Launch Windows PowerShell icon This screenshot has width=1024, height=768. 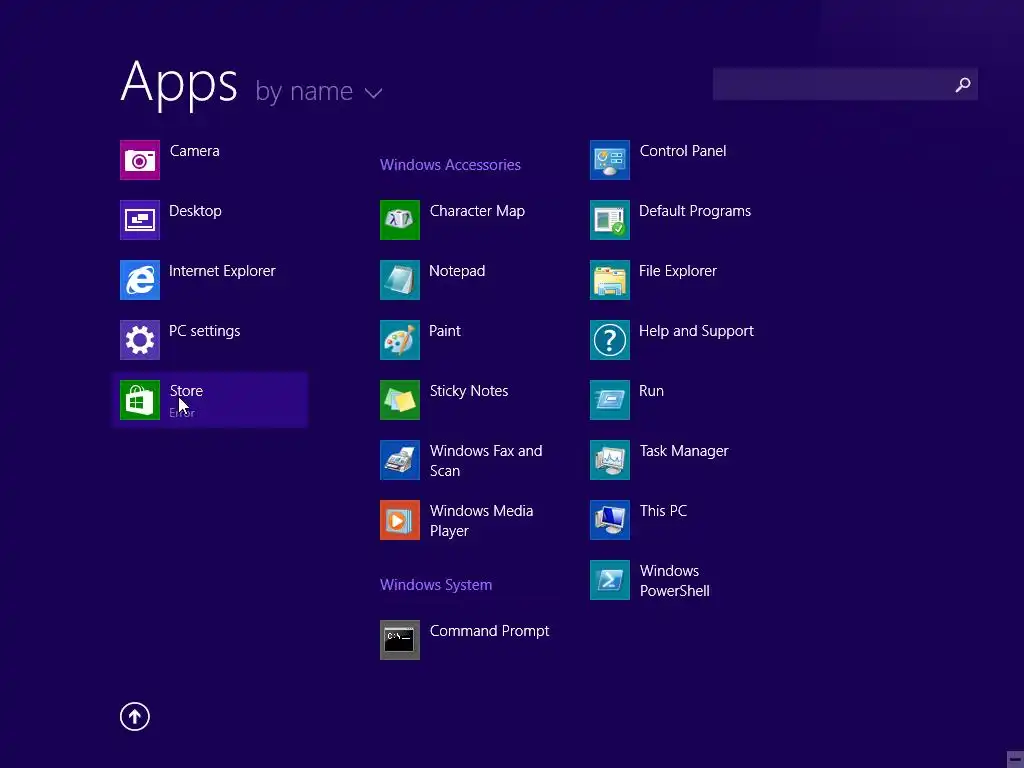pos(610,580)
